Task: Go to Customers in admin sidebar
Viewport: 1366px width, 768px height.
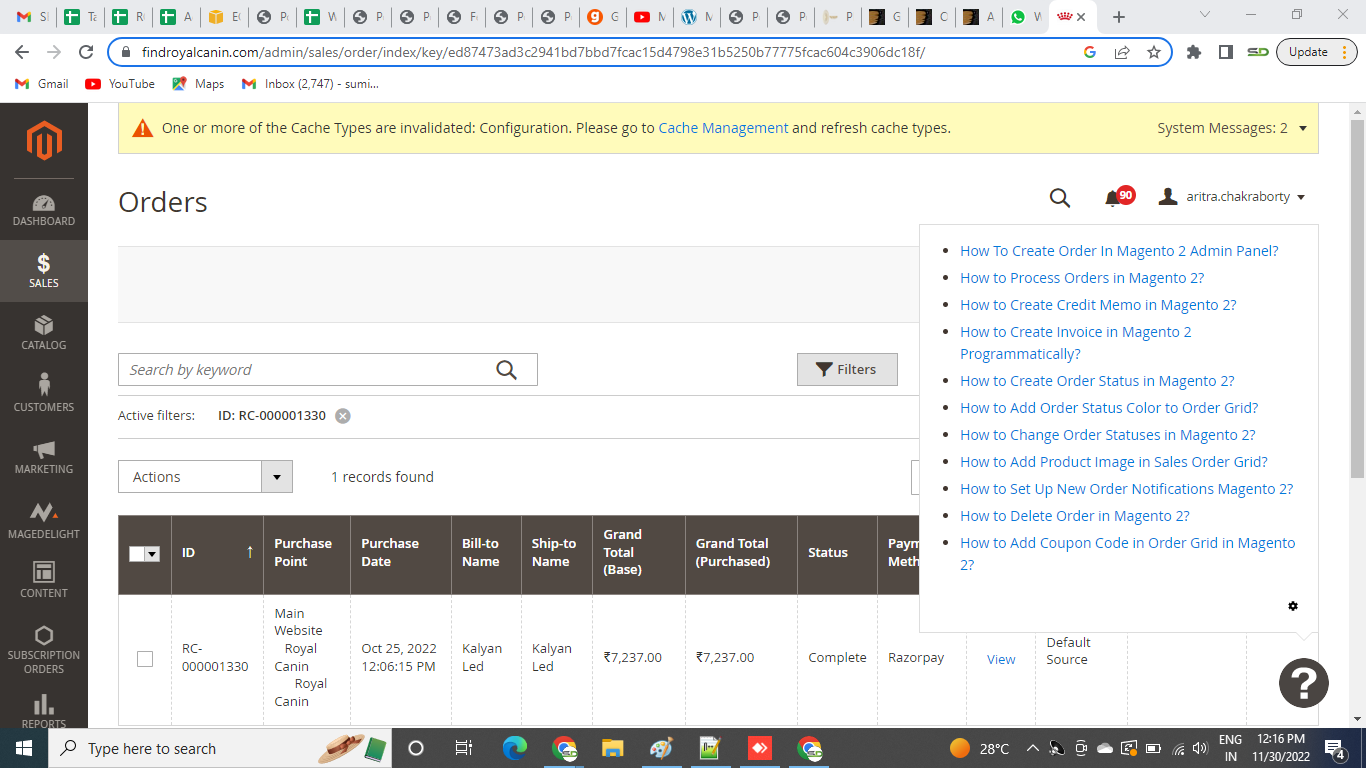Action: (43, 394)
